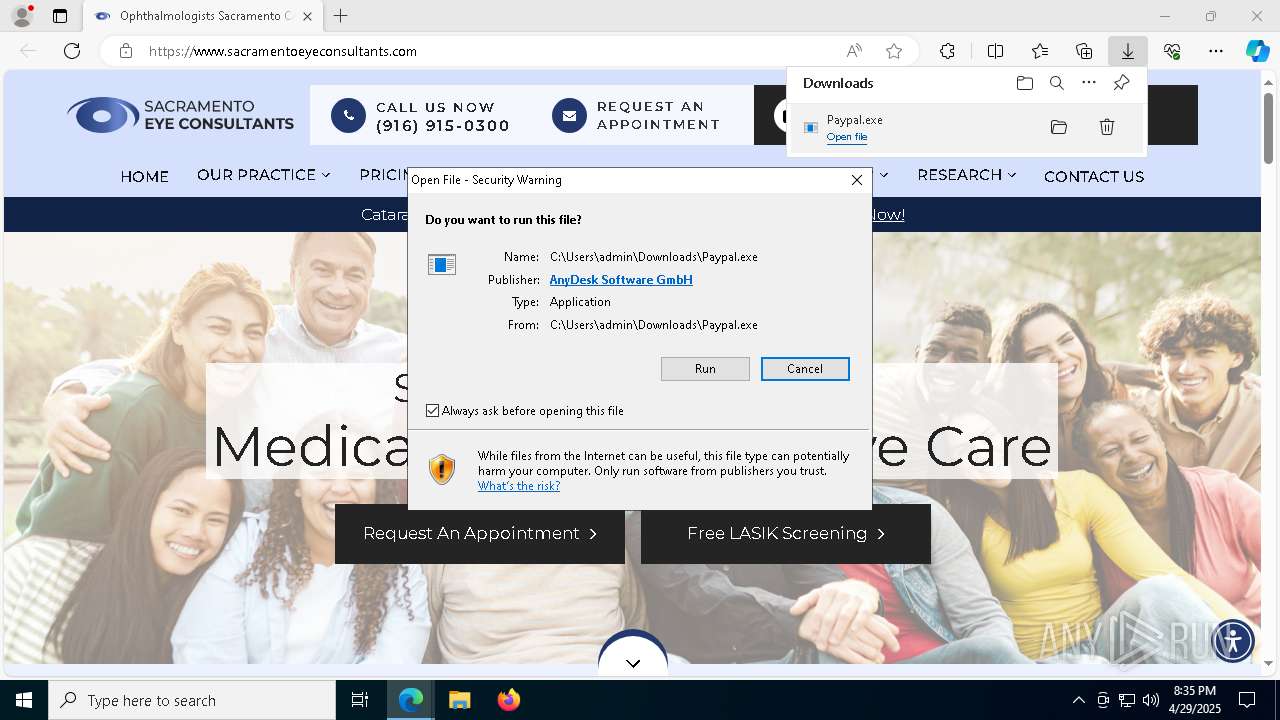Cancel the Open File security warning

click(x=805, y=369)
